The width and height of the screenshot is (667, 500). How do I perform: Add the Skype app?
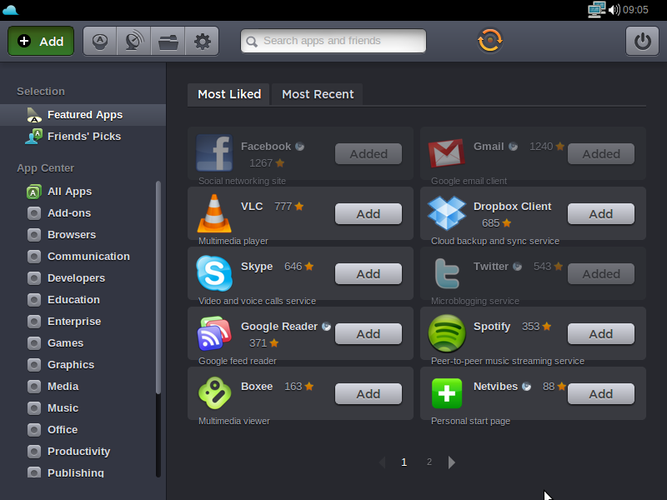click(368, 274)
